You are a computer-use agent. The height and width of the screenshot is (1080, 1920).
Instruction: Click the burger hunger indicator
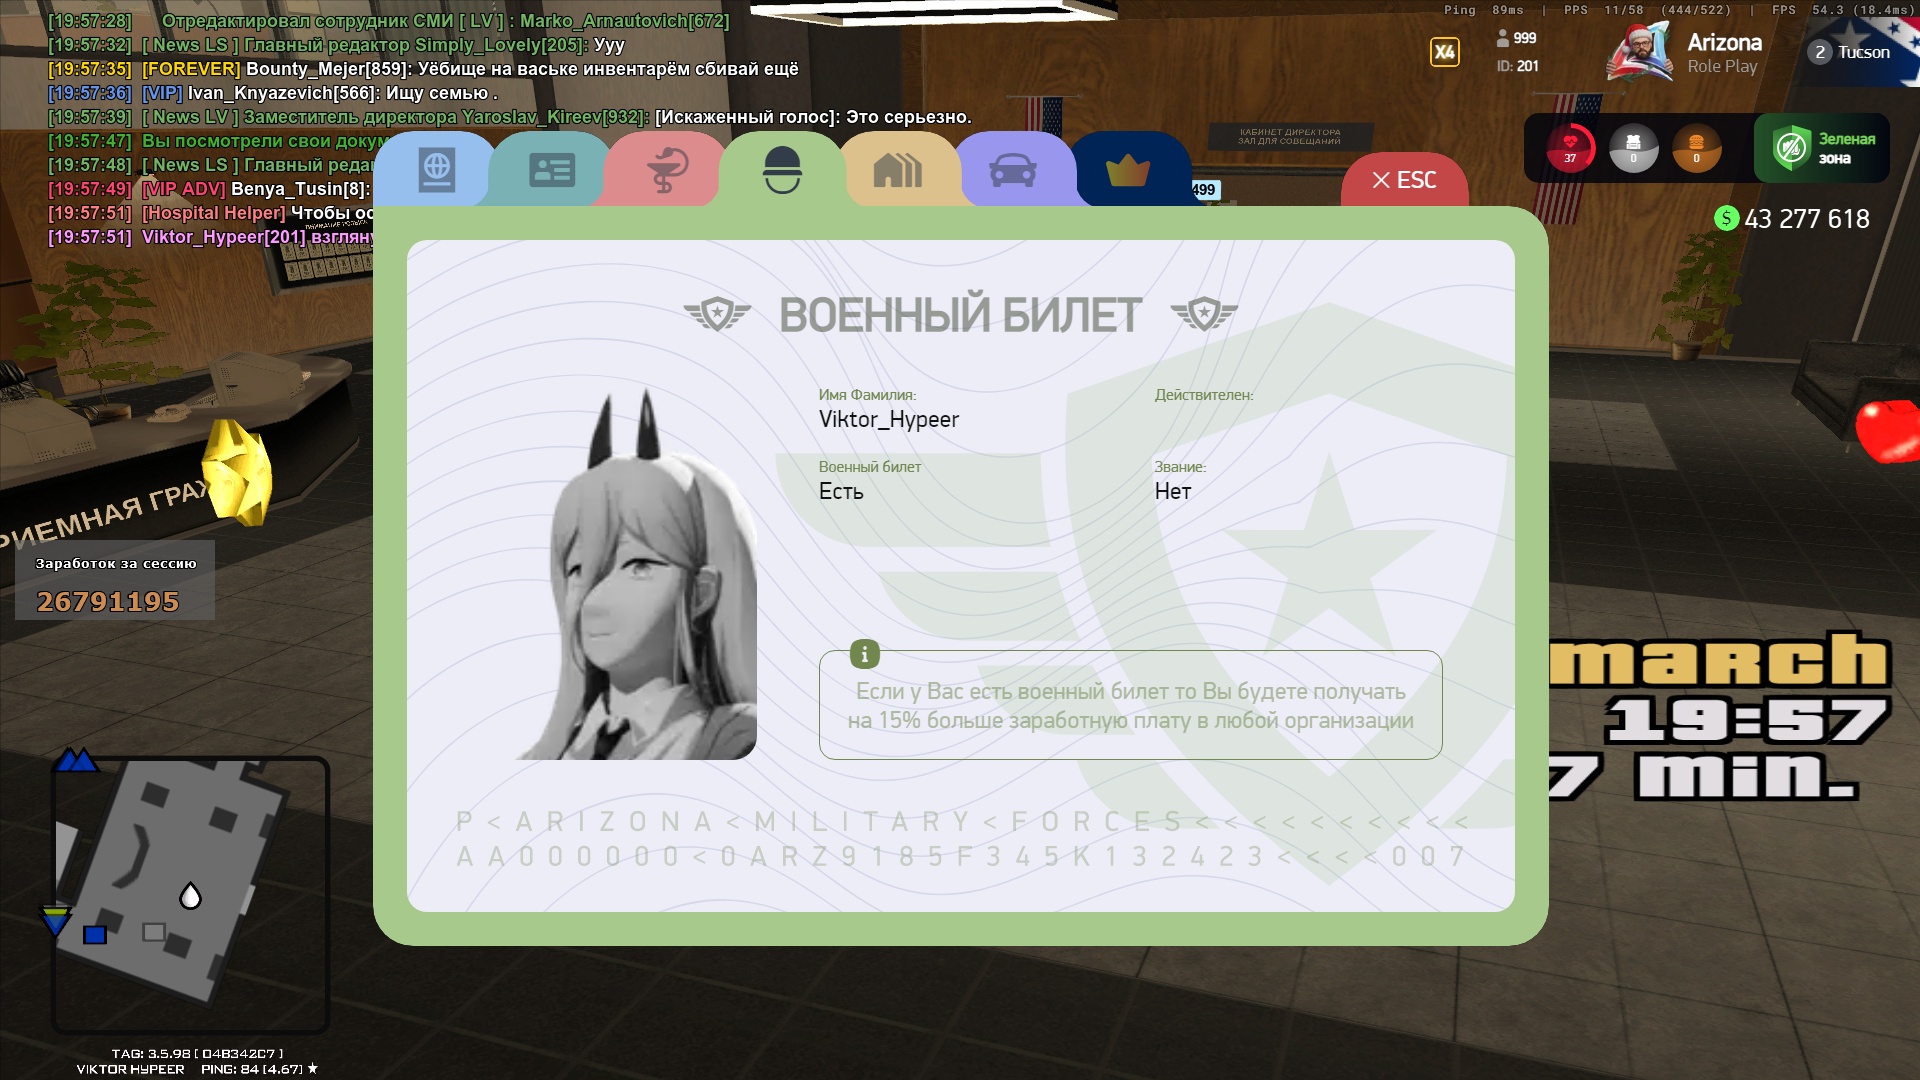point(1696,148)
